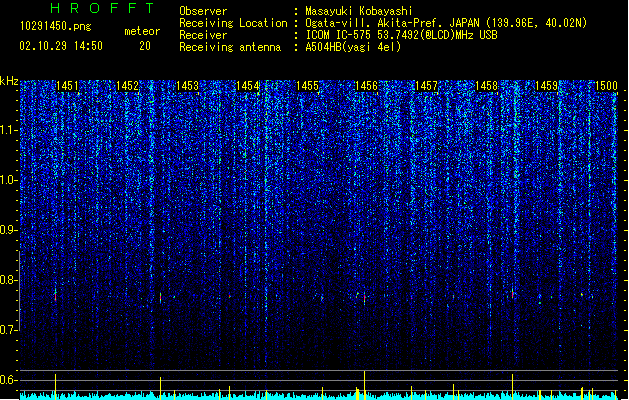Select the ICOM IC-575 53.7492 MHz receiver text
The image size is (629, 400).
pyautogui.click(x=401, y=35)
